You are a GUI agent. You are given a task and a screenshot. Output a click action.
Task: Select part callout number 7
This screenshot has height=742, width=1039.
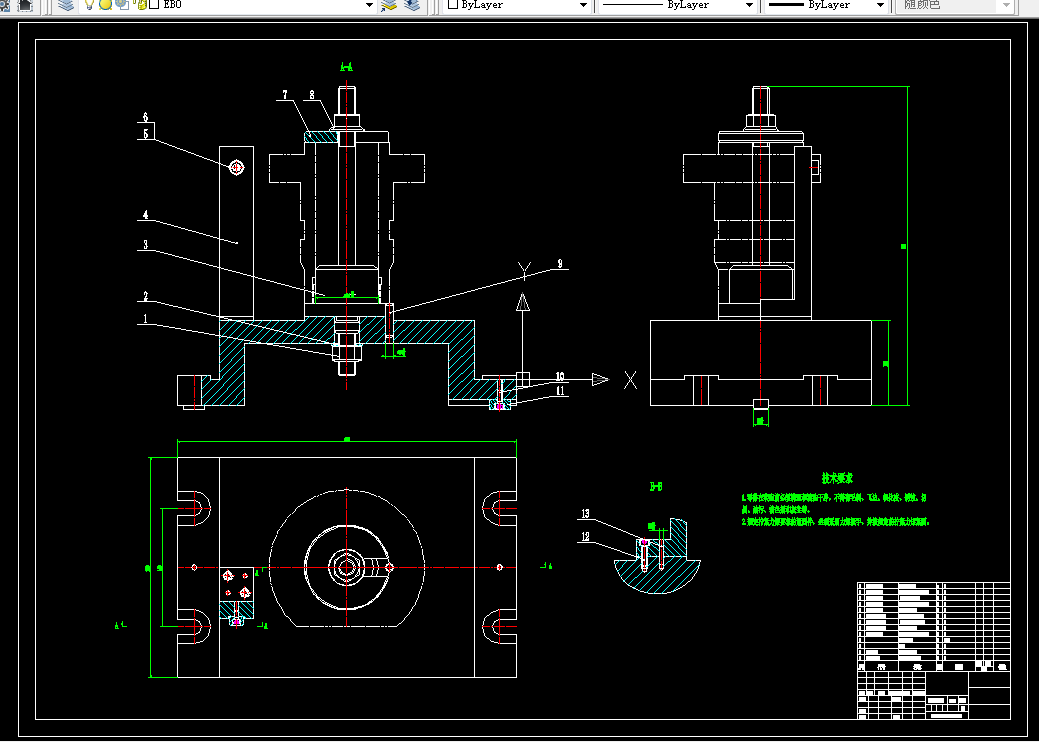(x=285, y=95)
